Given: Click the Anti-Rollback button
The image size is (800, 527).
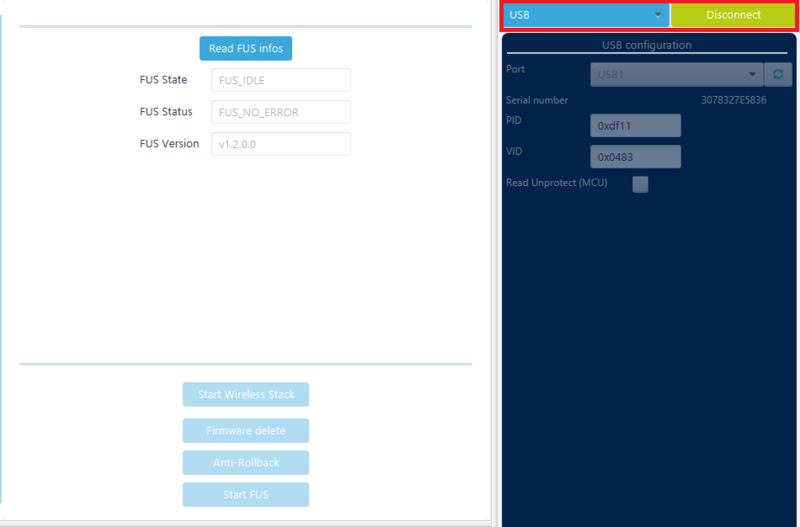Looking at the screenshot, I should 245,463.
